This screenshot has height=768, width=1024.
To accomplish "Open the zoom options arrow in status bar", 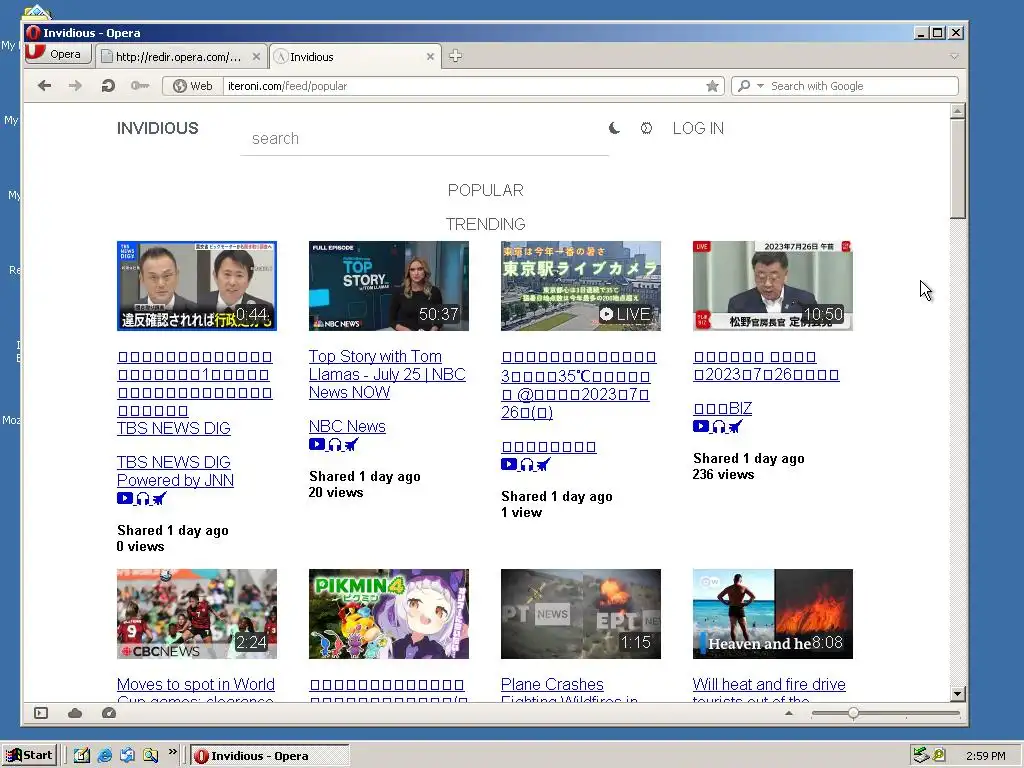I will [789, 713].
